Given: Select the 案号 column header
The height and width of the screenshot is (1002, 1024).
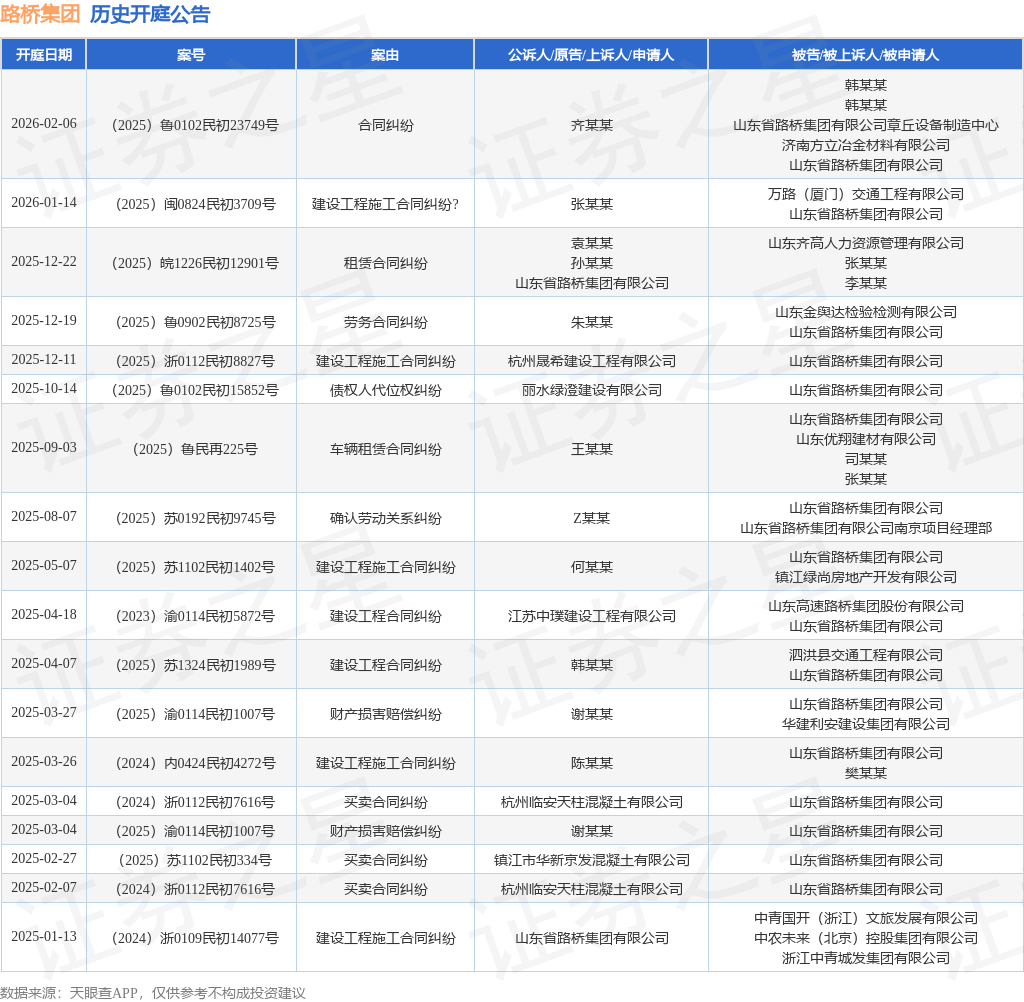Looking at the screenshot, I should pyautogui.click(x=191, y=55).
